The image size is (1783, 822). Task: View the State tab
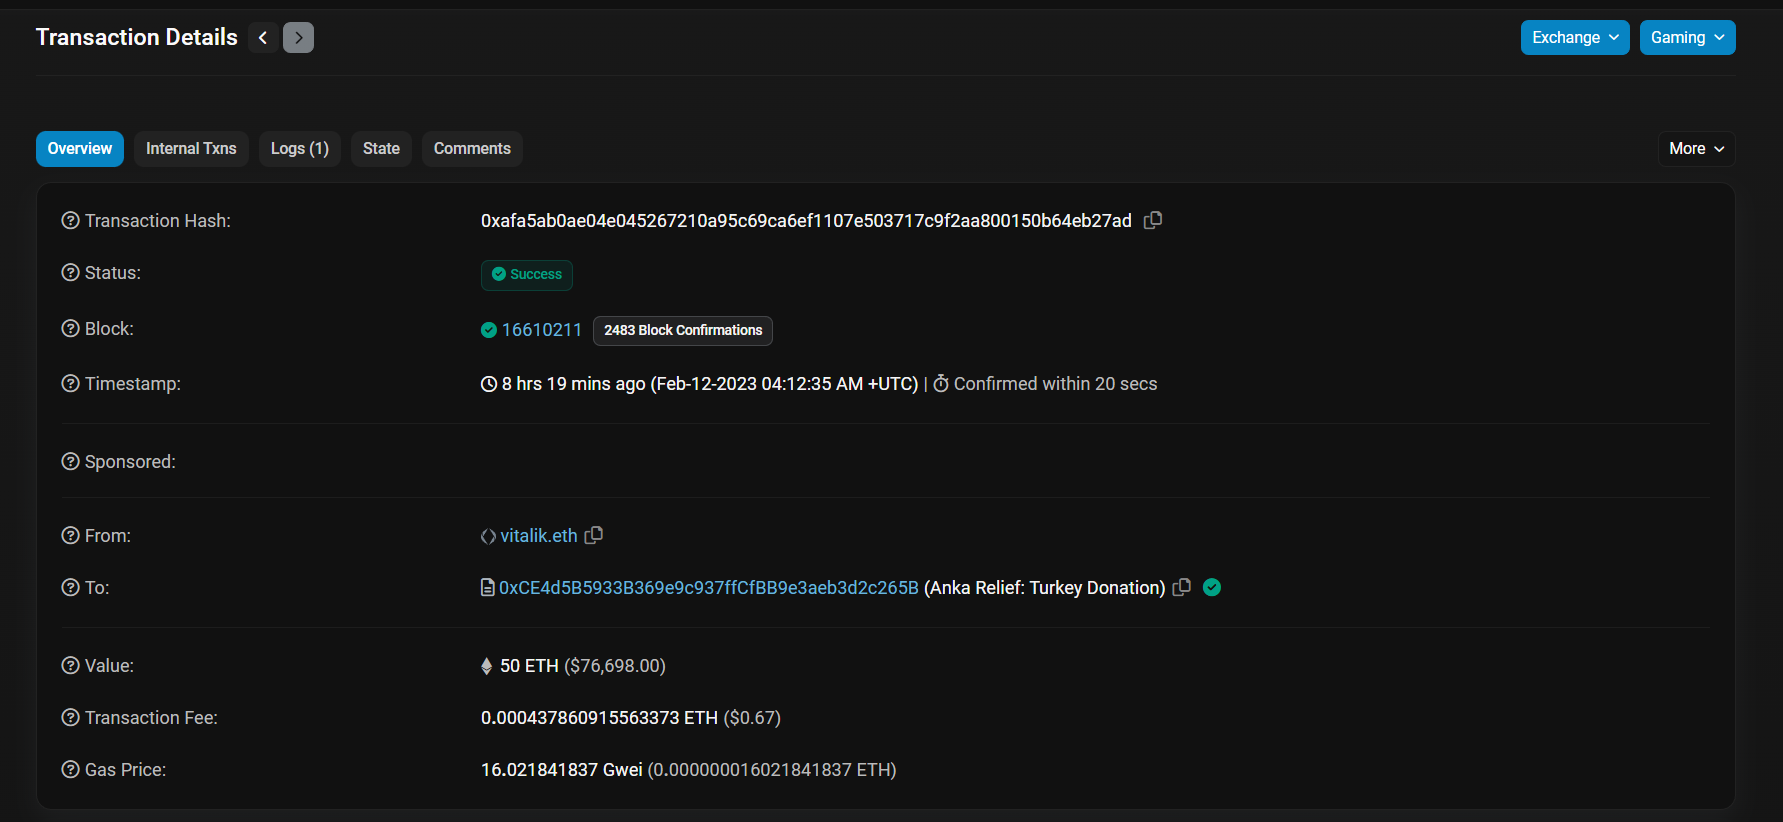coord(381,148)
